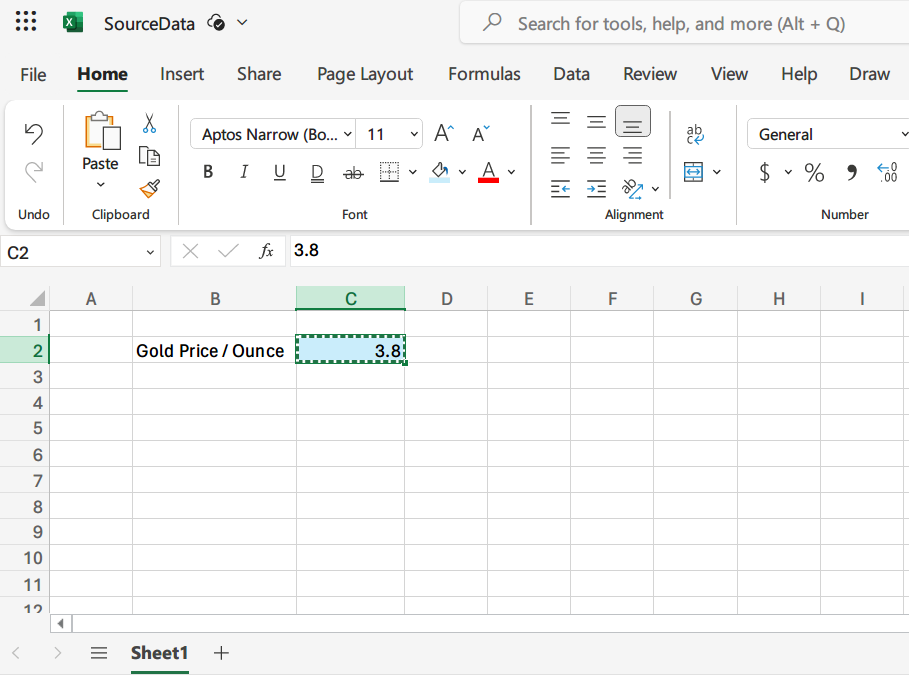Apply underline formatting
Viewport: 909px width, 681px height.
(280, 172)
